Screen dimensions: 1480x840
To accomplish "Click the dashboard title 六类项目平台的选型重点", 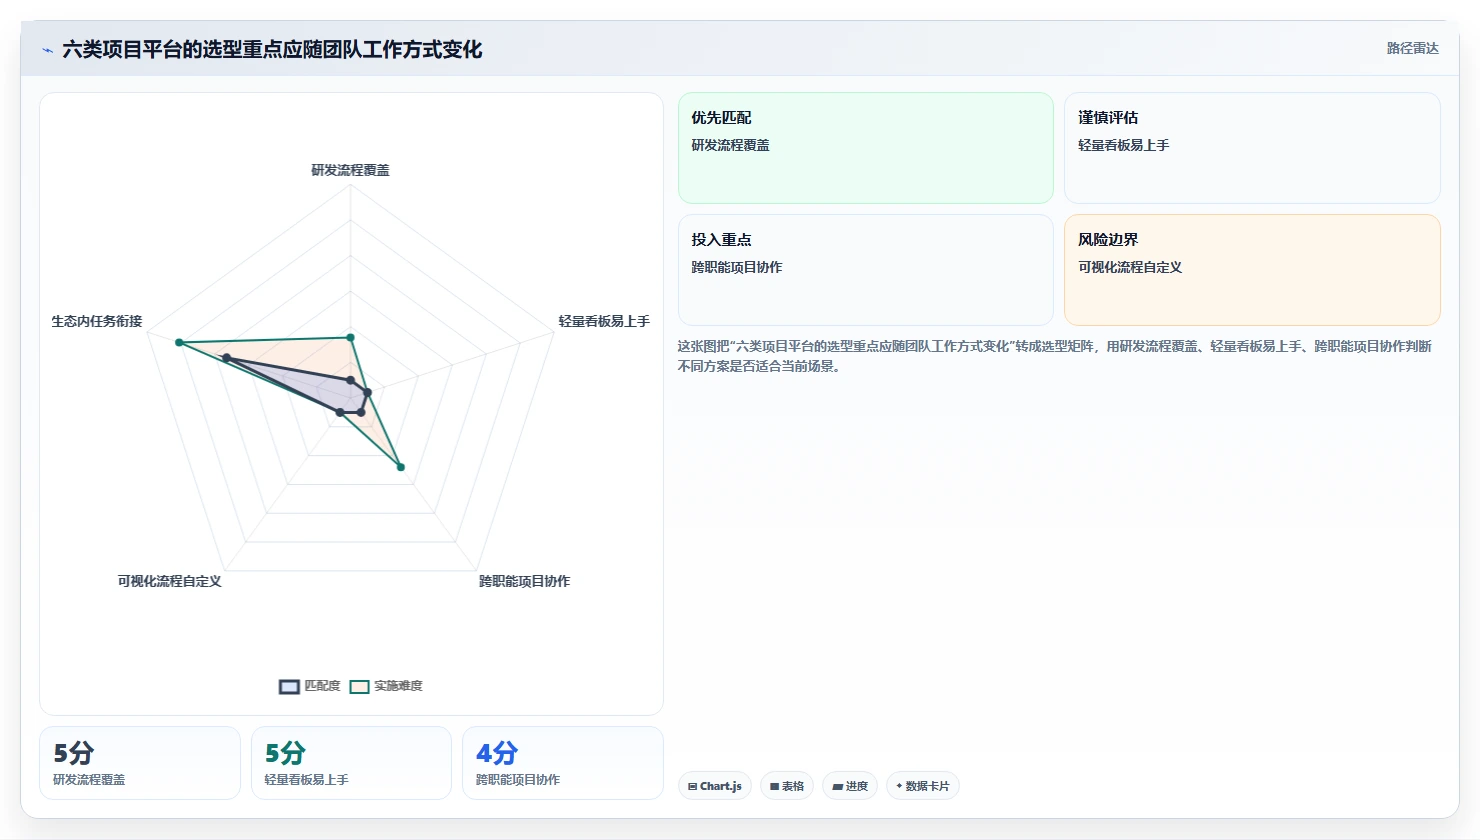I will point(272,50).
